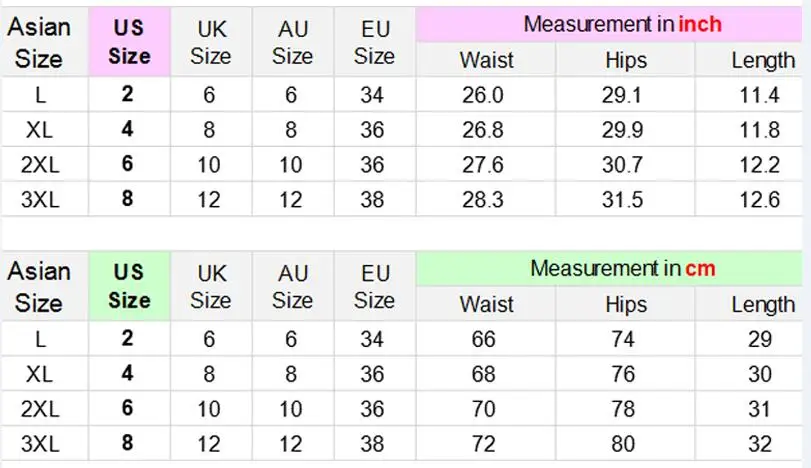Click waist value 27.6 in inch table
The image size is (811, 468).
pyautogui.click(x=483, y=165)
